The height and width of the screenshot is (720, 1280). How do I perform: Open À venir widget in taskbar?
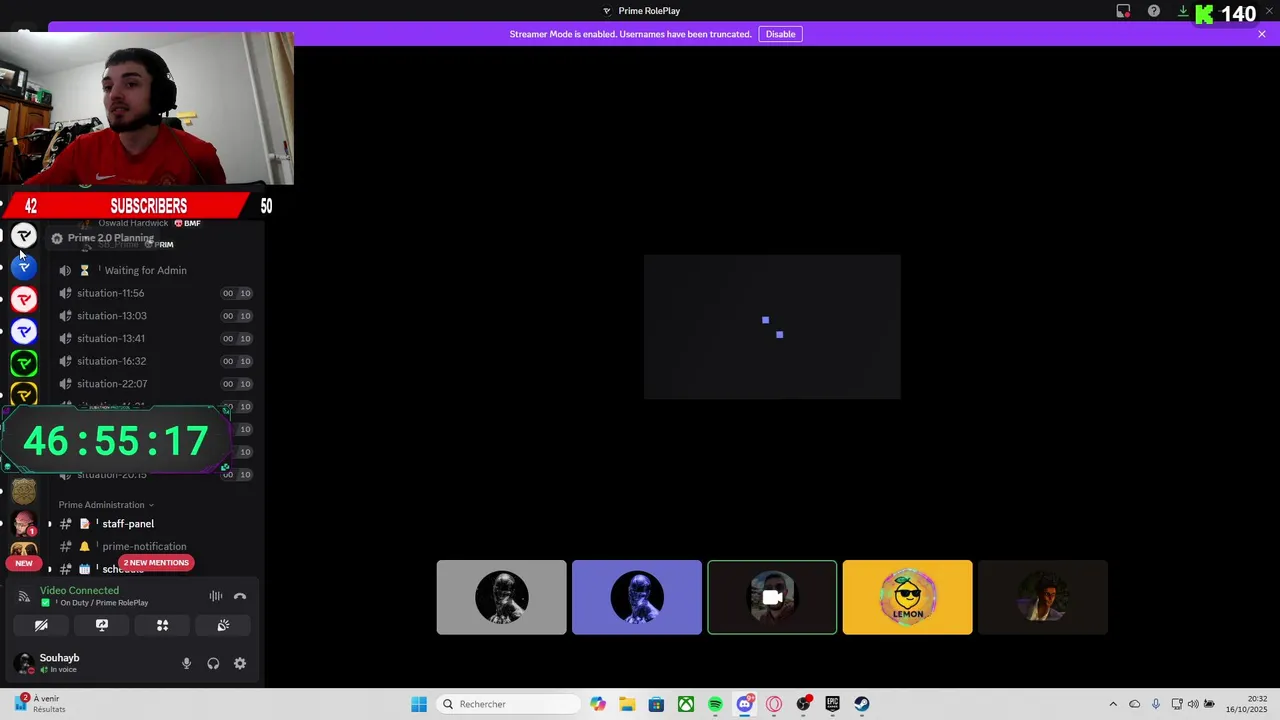pyautogui.click(x=40, y=704)
